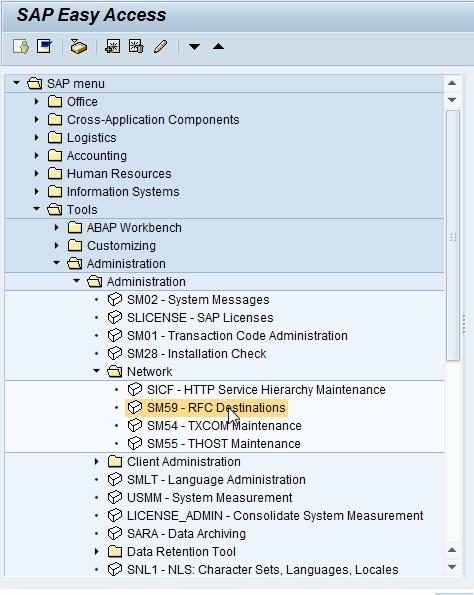Click the SAP menu toolbar icon
The width and height of the screenshot is (474, 595).
[44, 46]
